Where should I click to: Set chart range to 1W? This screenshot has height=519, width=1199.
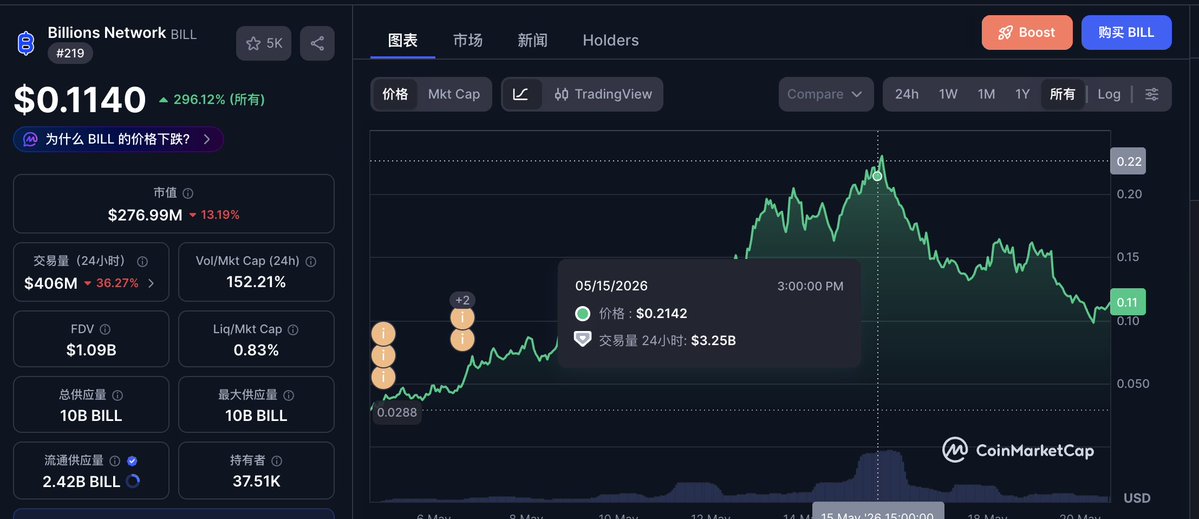(948, 94)
